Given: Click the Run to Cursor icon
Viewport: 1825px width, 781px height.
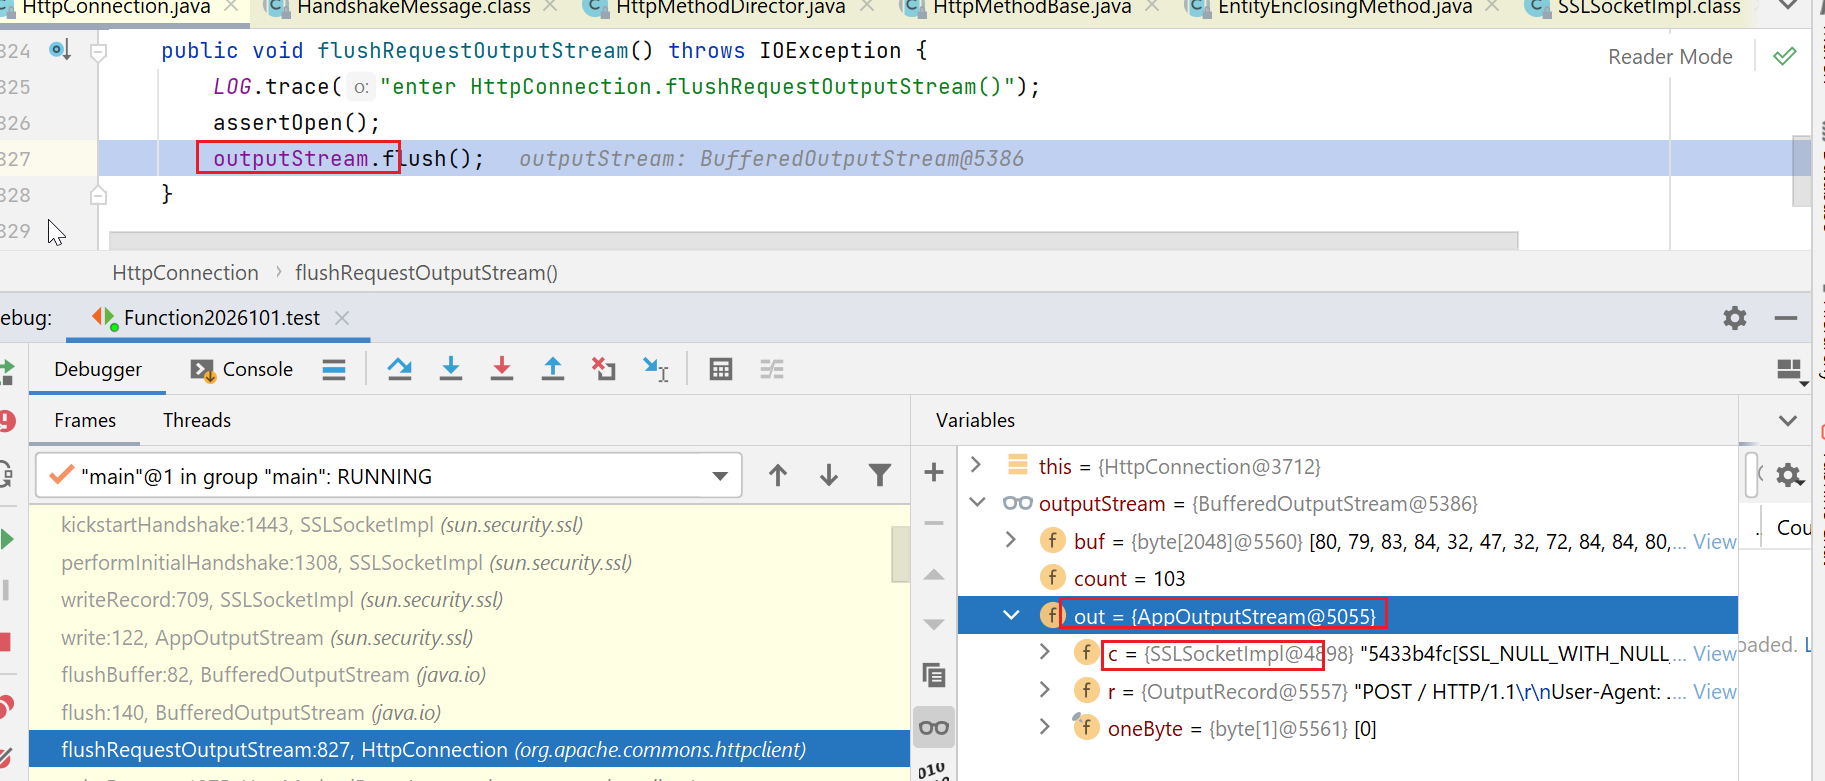Looking at the screenshot, I should pos(655,370).
